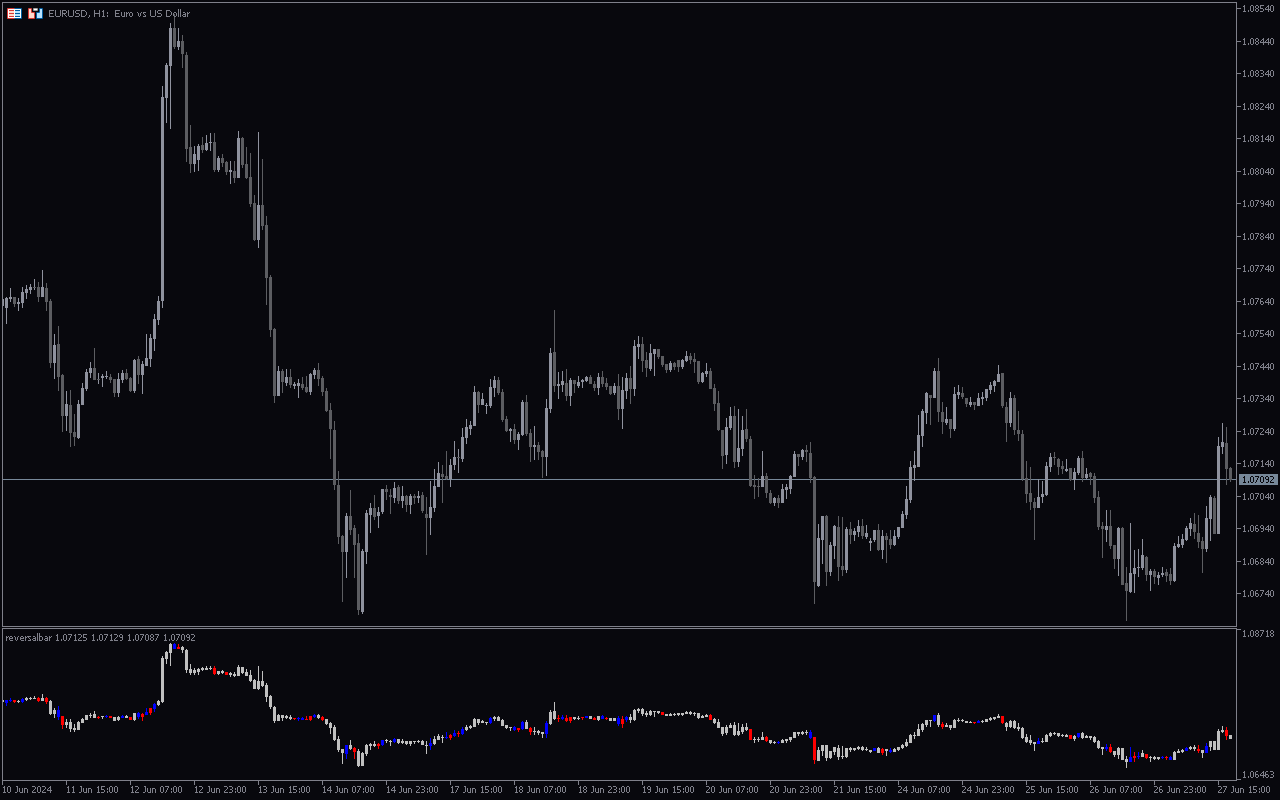The image size is (1280, 800).
Task: Click the 18 Jun 07:00 time label
Action: (540, 790)
